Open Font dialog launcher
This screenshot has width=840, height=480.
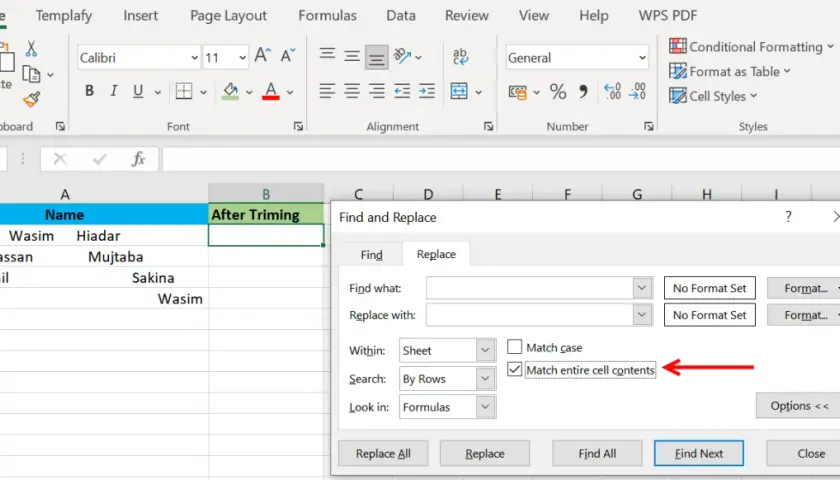tap(298, 126)
